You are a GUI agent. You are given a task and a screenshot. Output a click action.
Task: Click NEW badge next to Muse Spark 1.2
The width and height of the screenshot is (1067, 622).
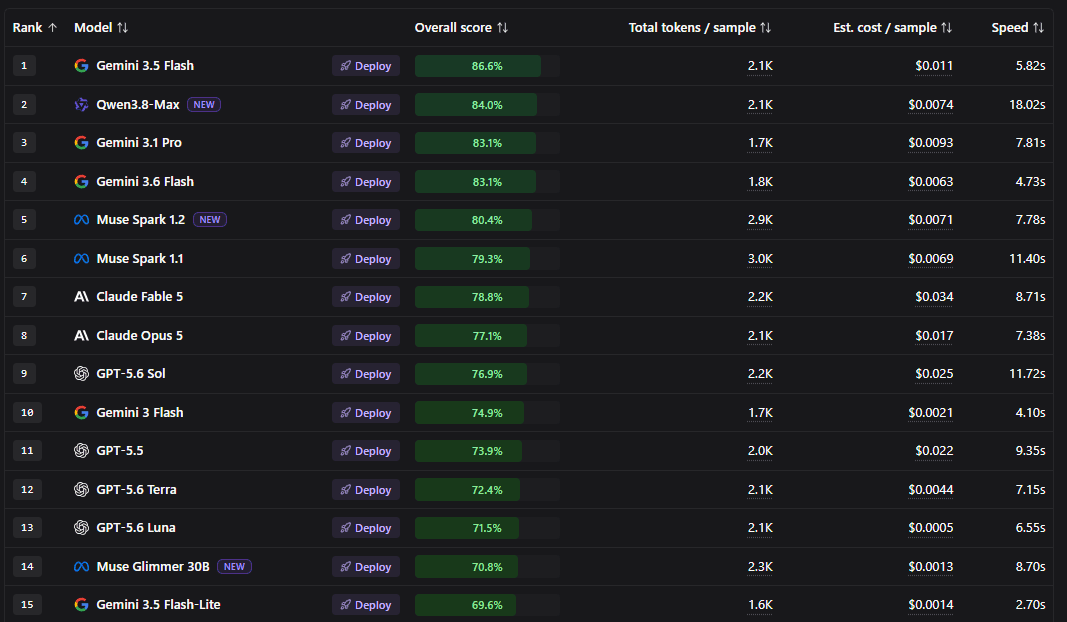coord(210,220)
